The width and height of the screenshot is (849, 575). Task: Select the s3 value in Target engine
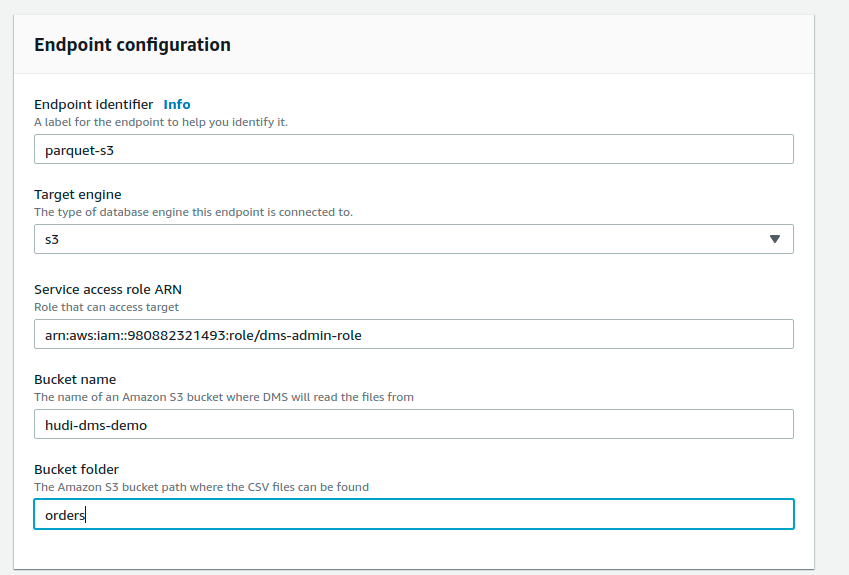(52, 239)
